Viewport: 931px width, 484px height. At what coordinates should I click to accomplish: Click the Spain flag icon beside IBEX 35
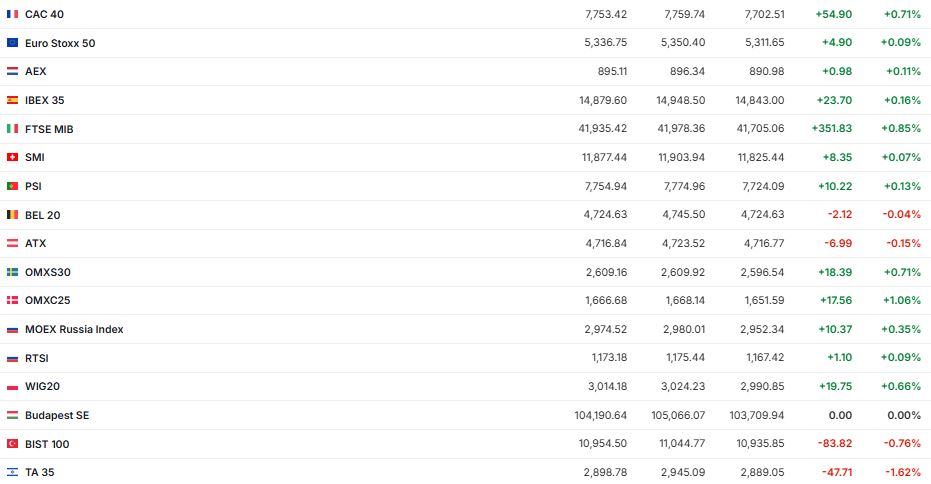(12, 100)
